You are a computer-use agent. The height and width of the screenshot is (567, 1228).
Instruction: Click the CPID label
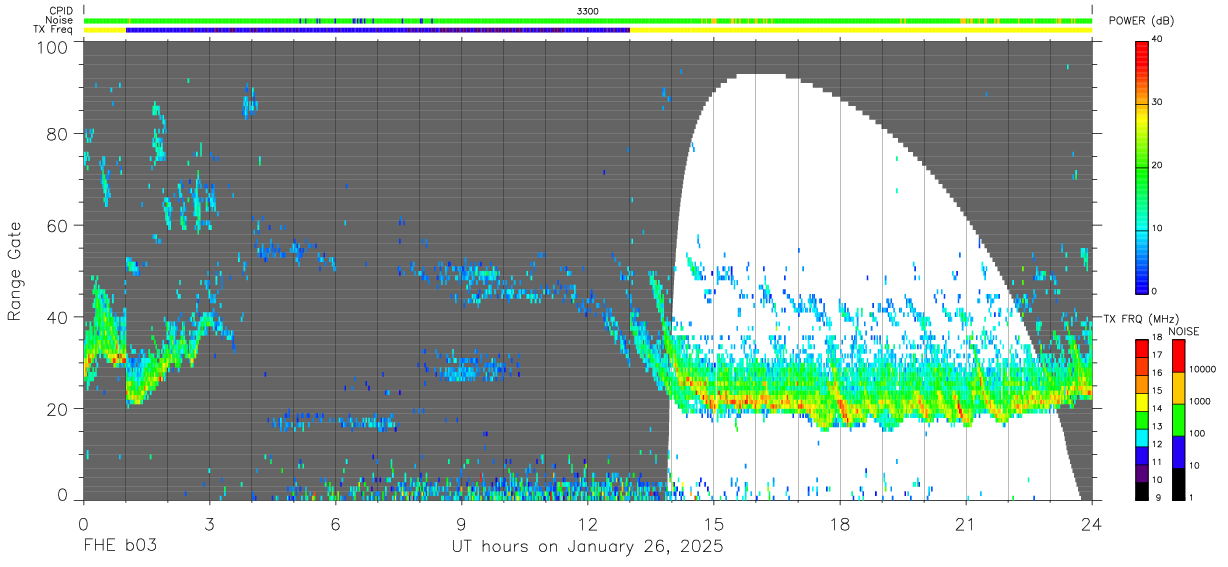[60, 11]
